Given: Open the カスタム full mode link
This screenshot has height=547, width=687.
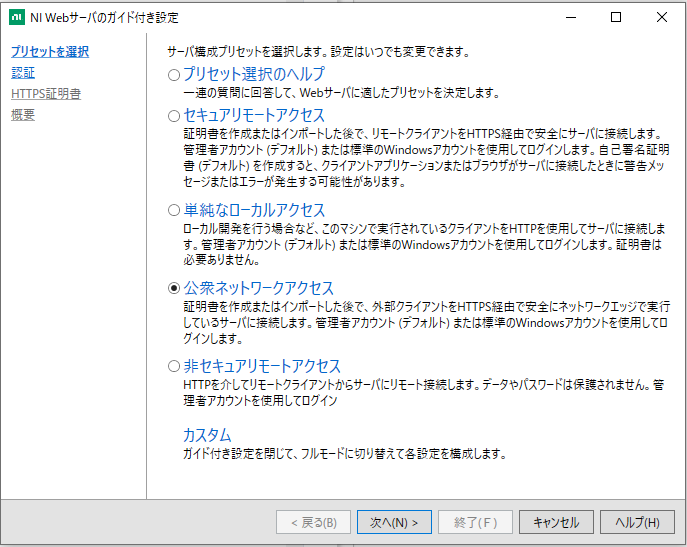Looking at the screenshot, I should [x=207, y=435].
